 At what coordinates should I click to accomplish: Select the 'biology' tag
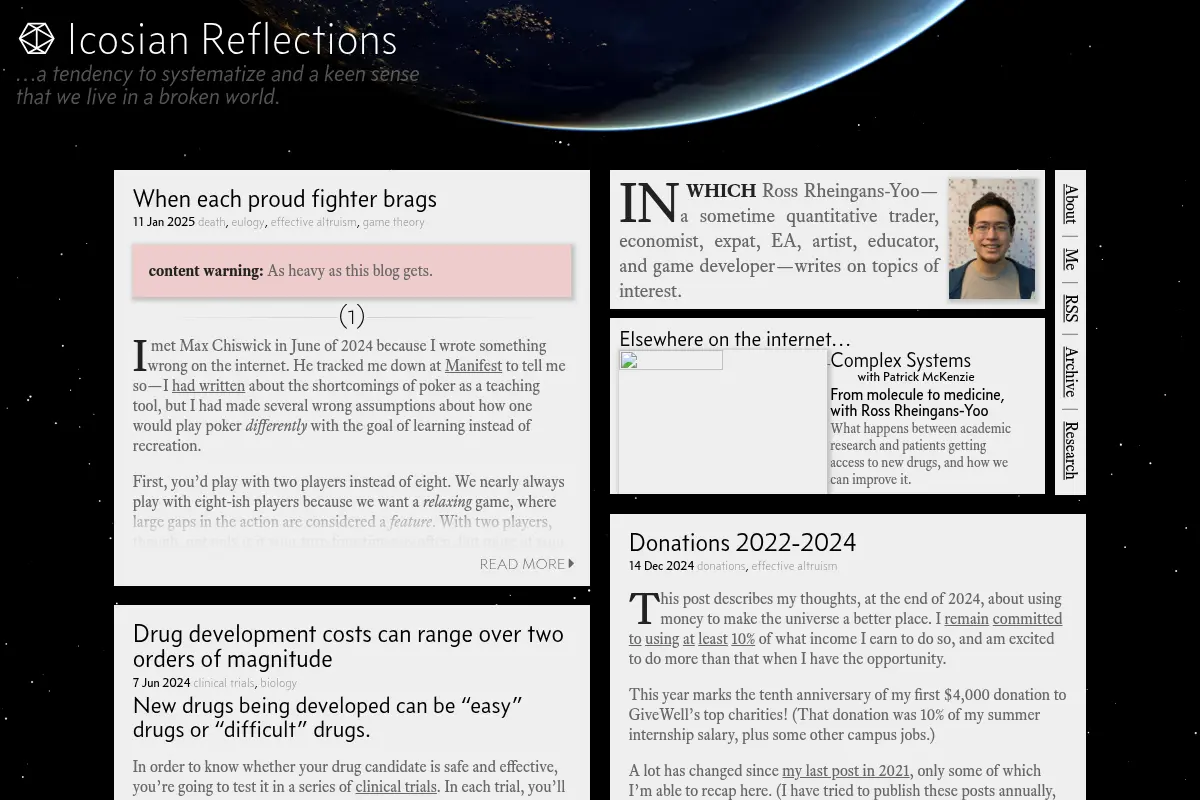point(278,683)
